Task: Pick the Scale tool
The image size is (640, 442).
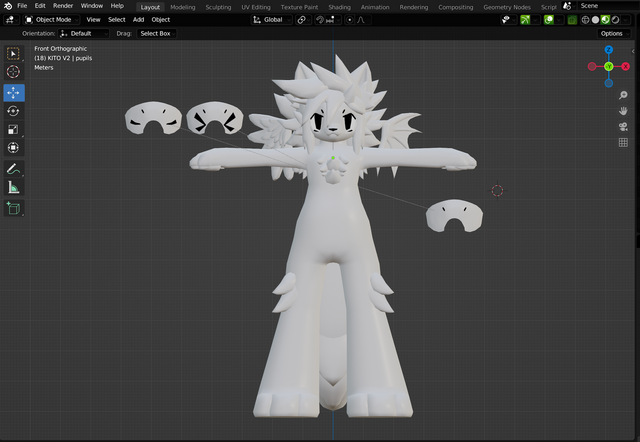Action: [x=13, y=129]
